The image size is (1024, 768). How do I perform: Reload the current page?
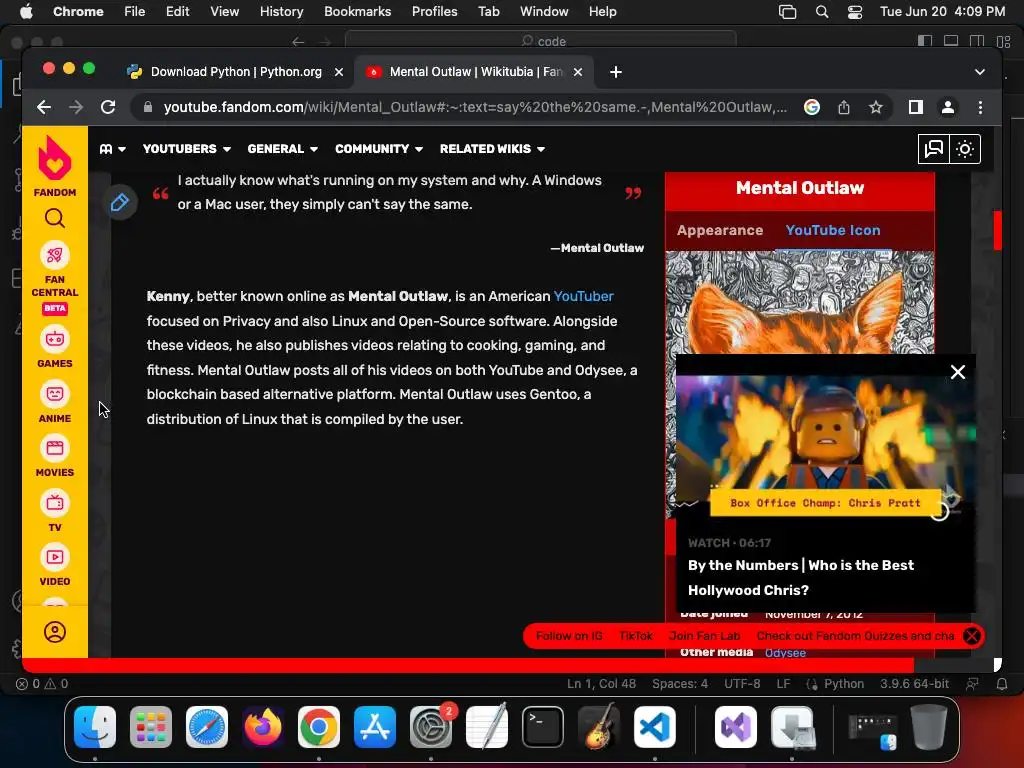[108, 107]
